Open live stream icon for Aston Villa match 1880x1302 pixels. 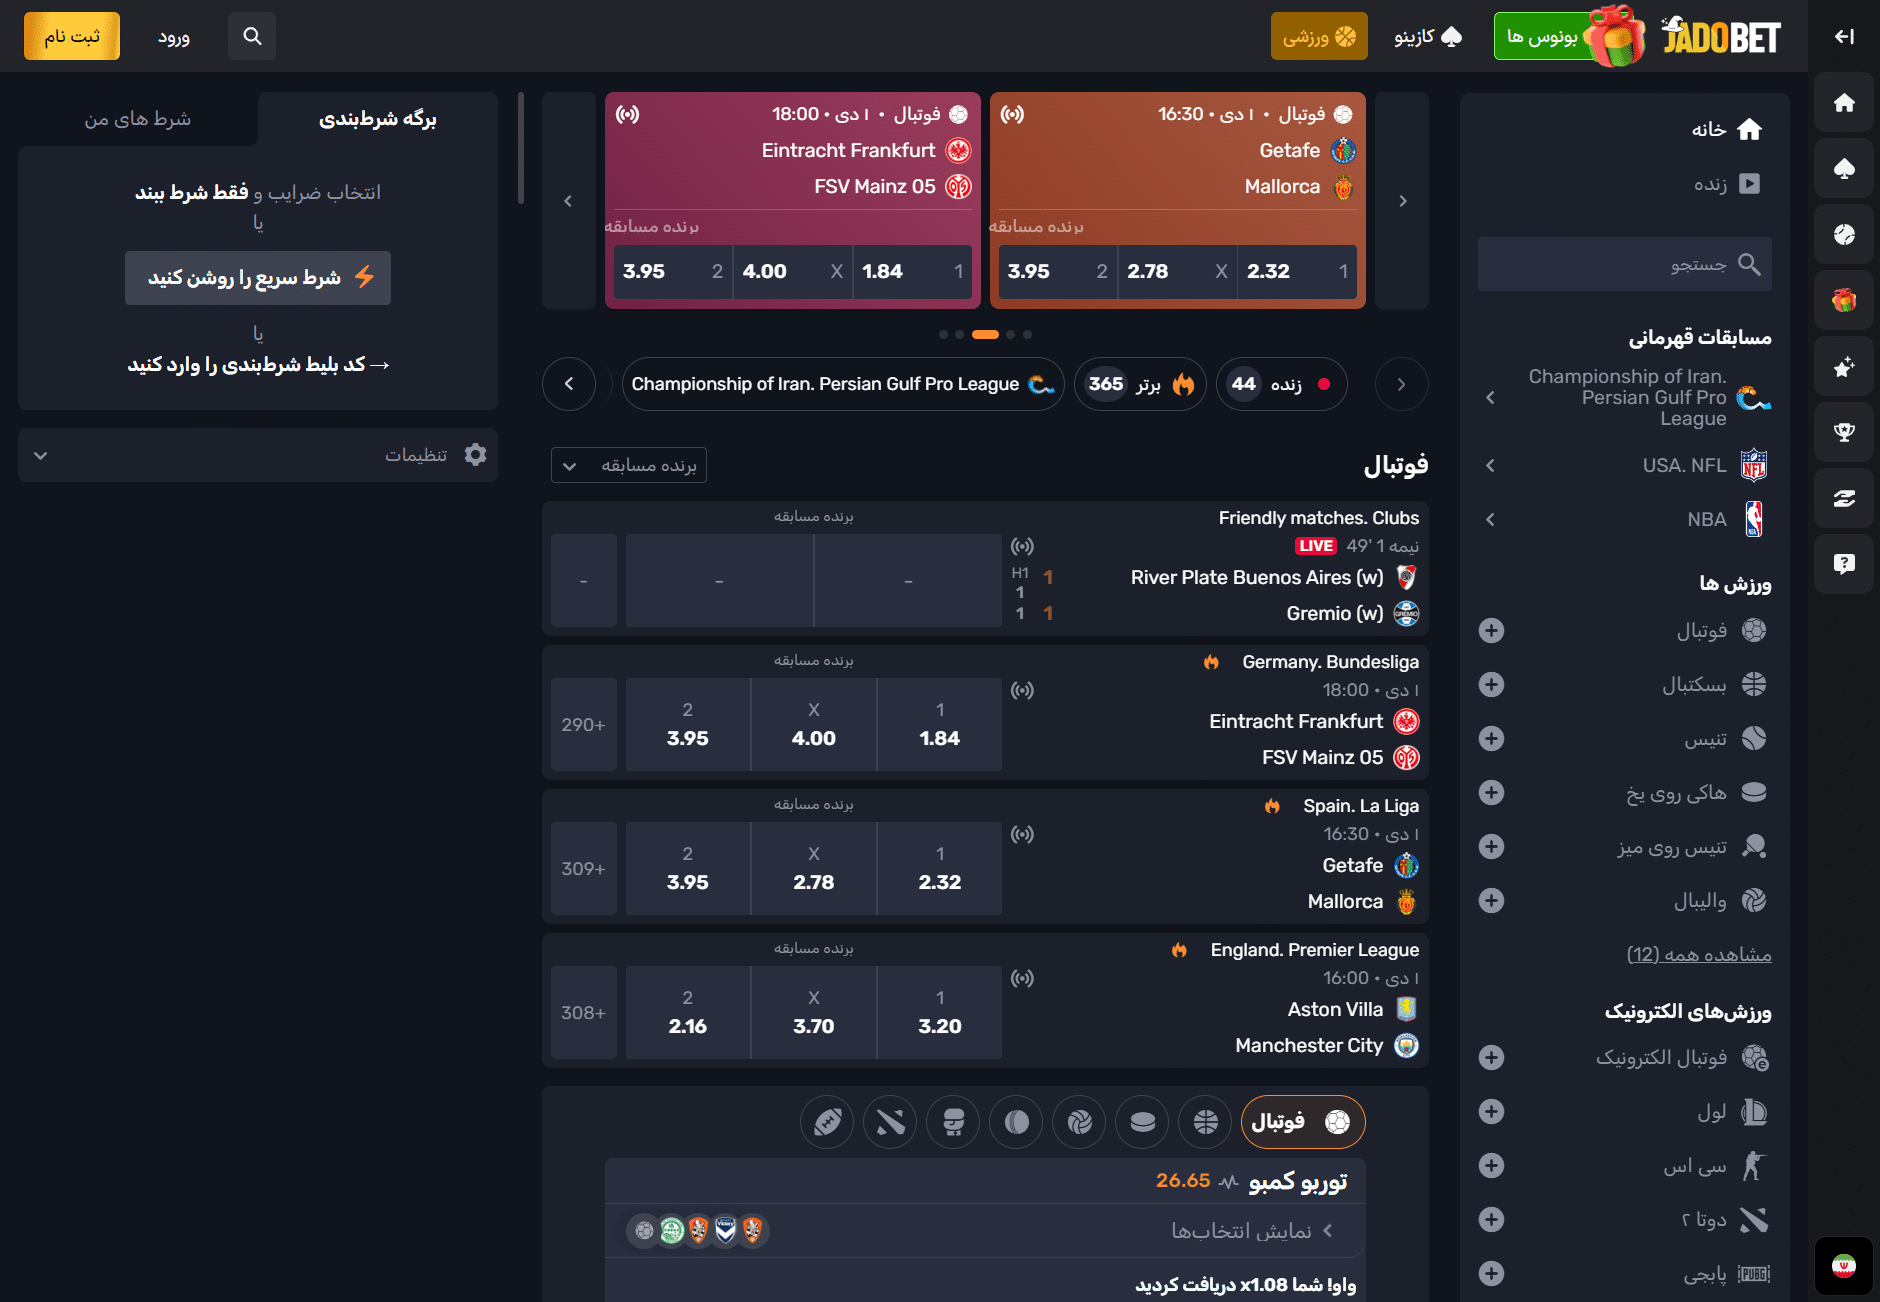tap(1022, 978)
